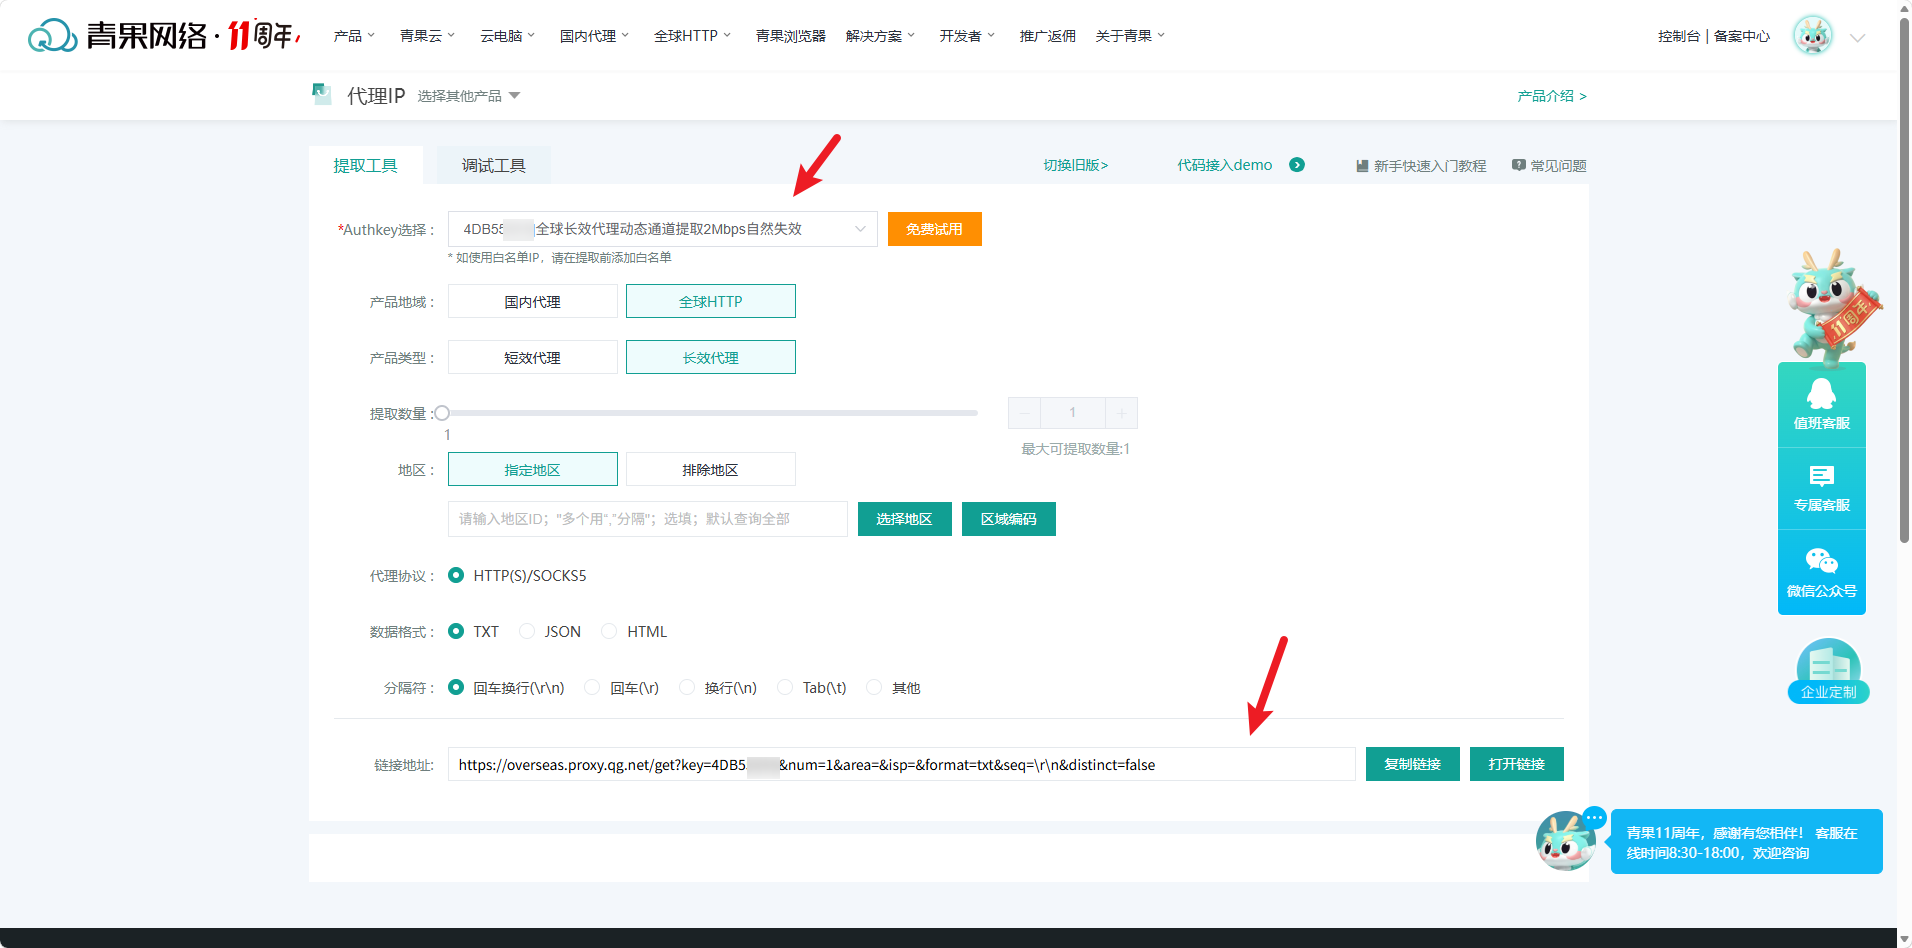Image resolution: width=1912 pixels, height=948 pixels.
Task: Expand the 关于青果 menu
Action: point(1131,36)
